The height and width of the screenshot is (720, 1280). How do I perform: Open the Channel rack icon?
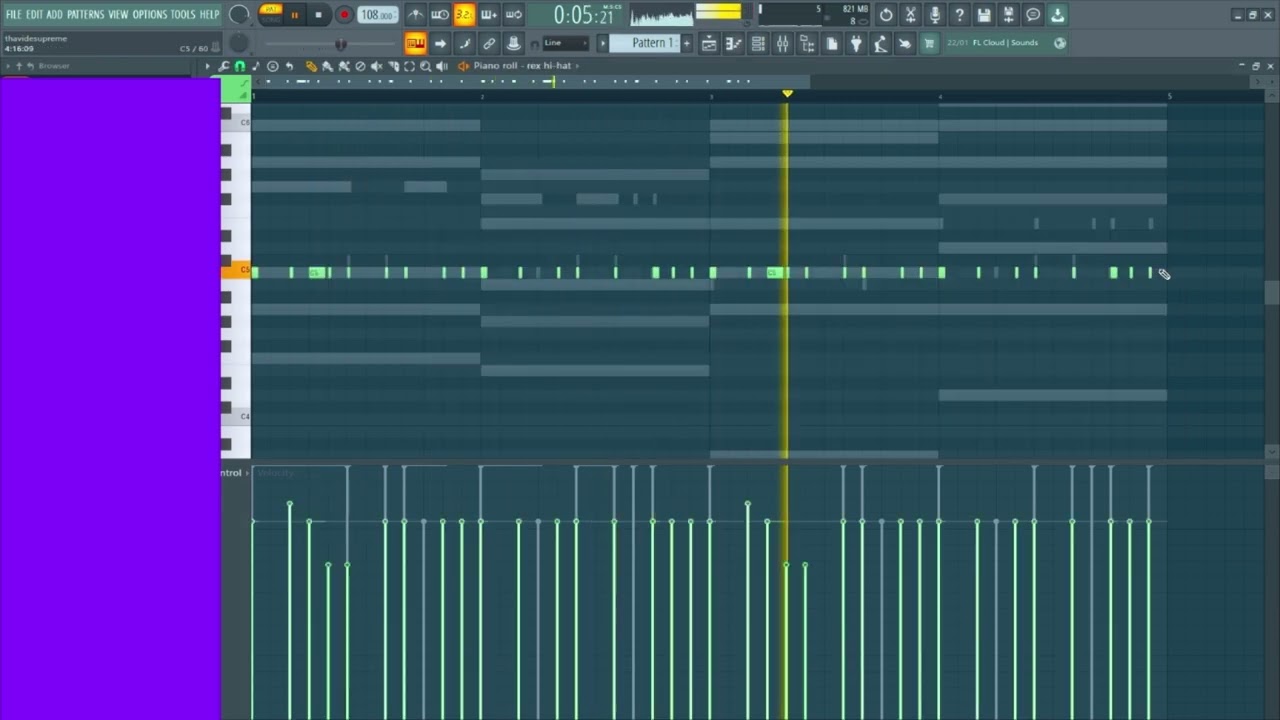coord(758,43)
